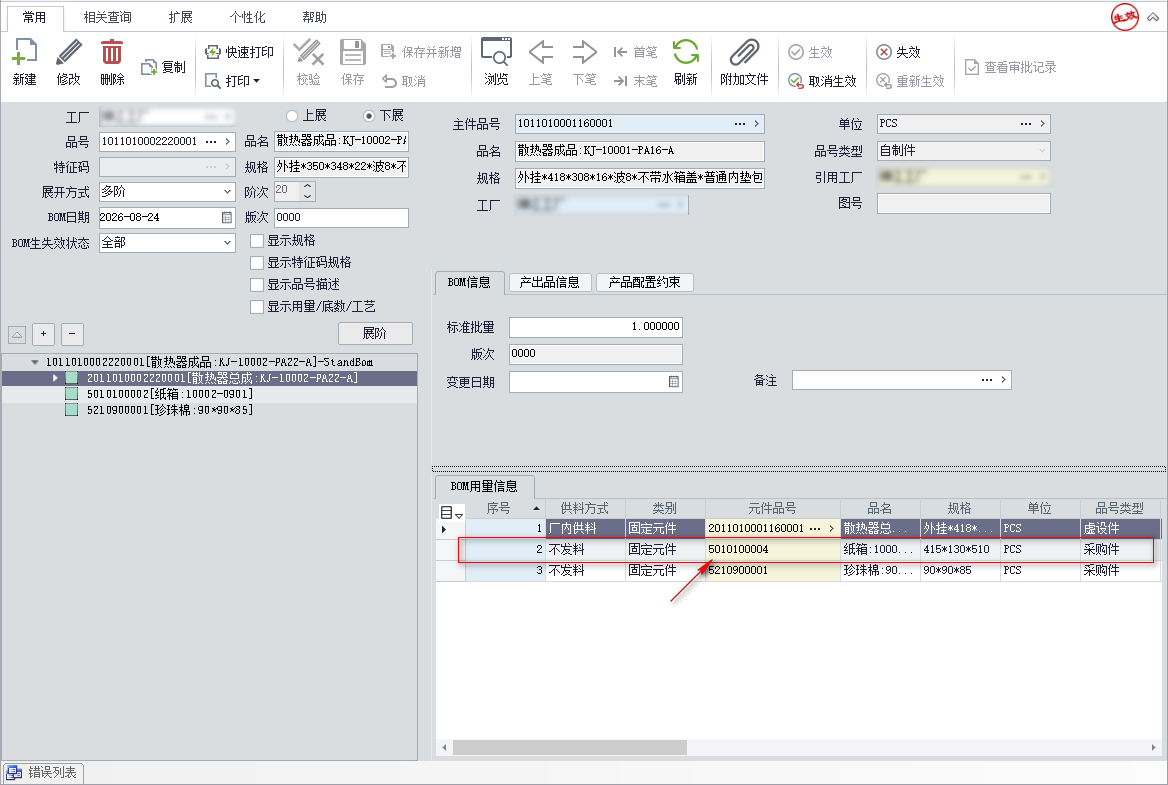
Task: Jump to first record with 首笔
Action: pos(635,52)
